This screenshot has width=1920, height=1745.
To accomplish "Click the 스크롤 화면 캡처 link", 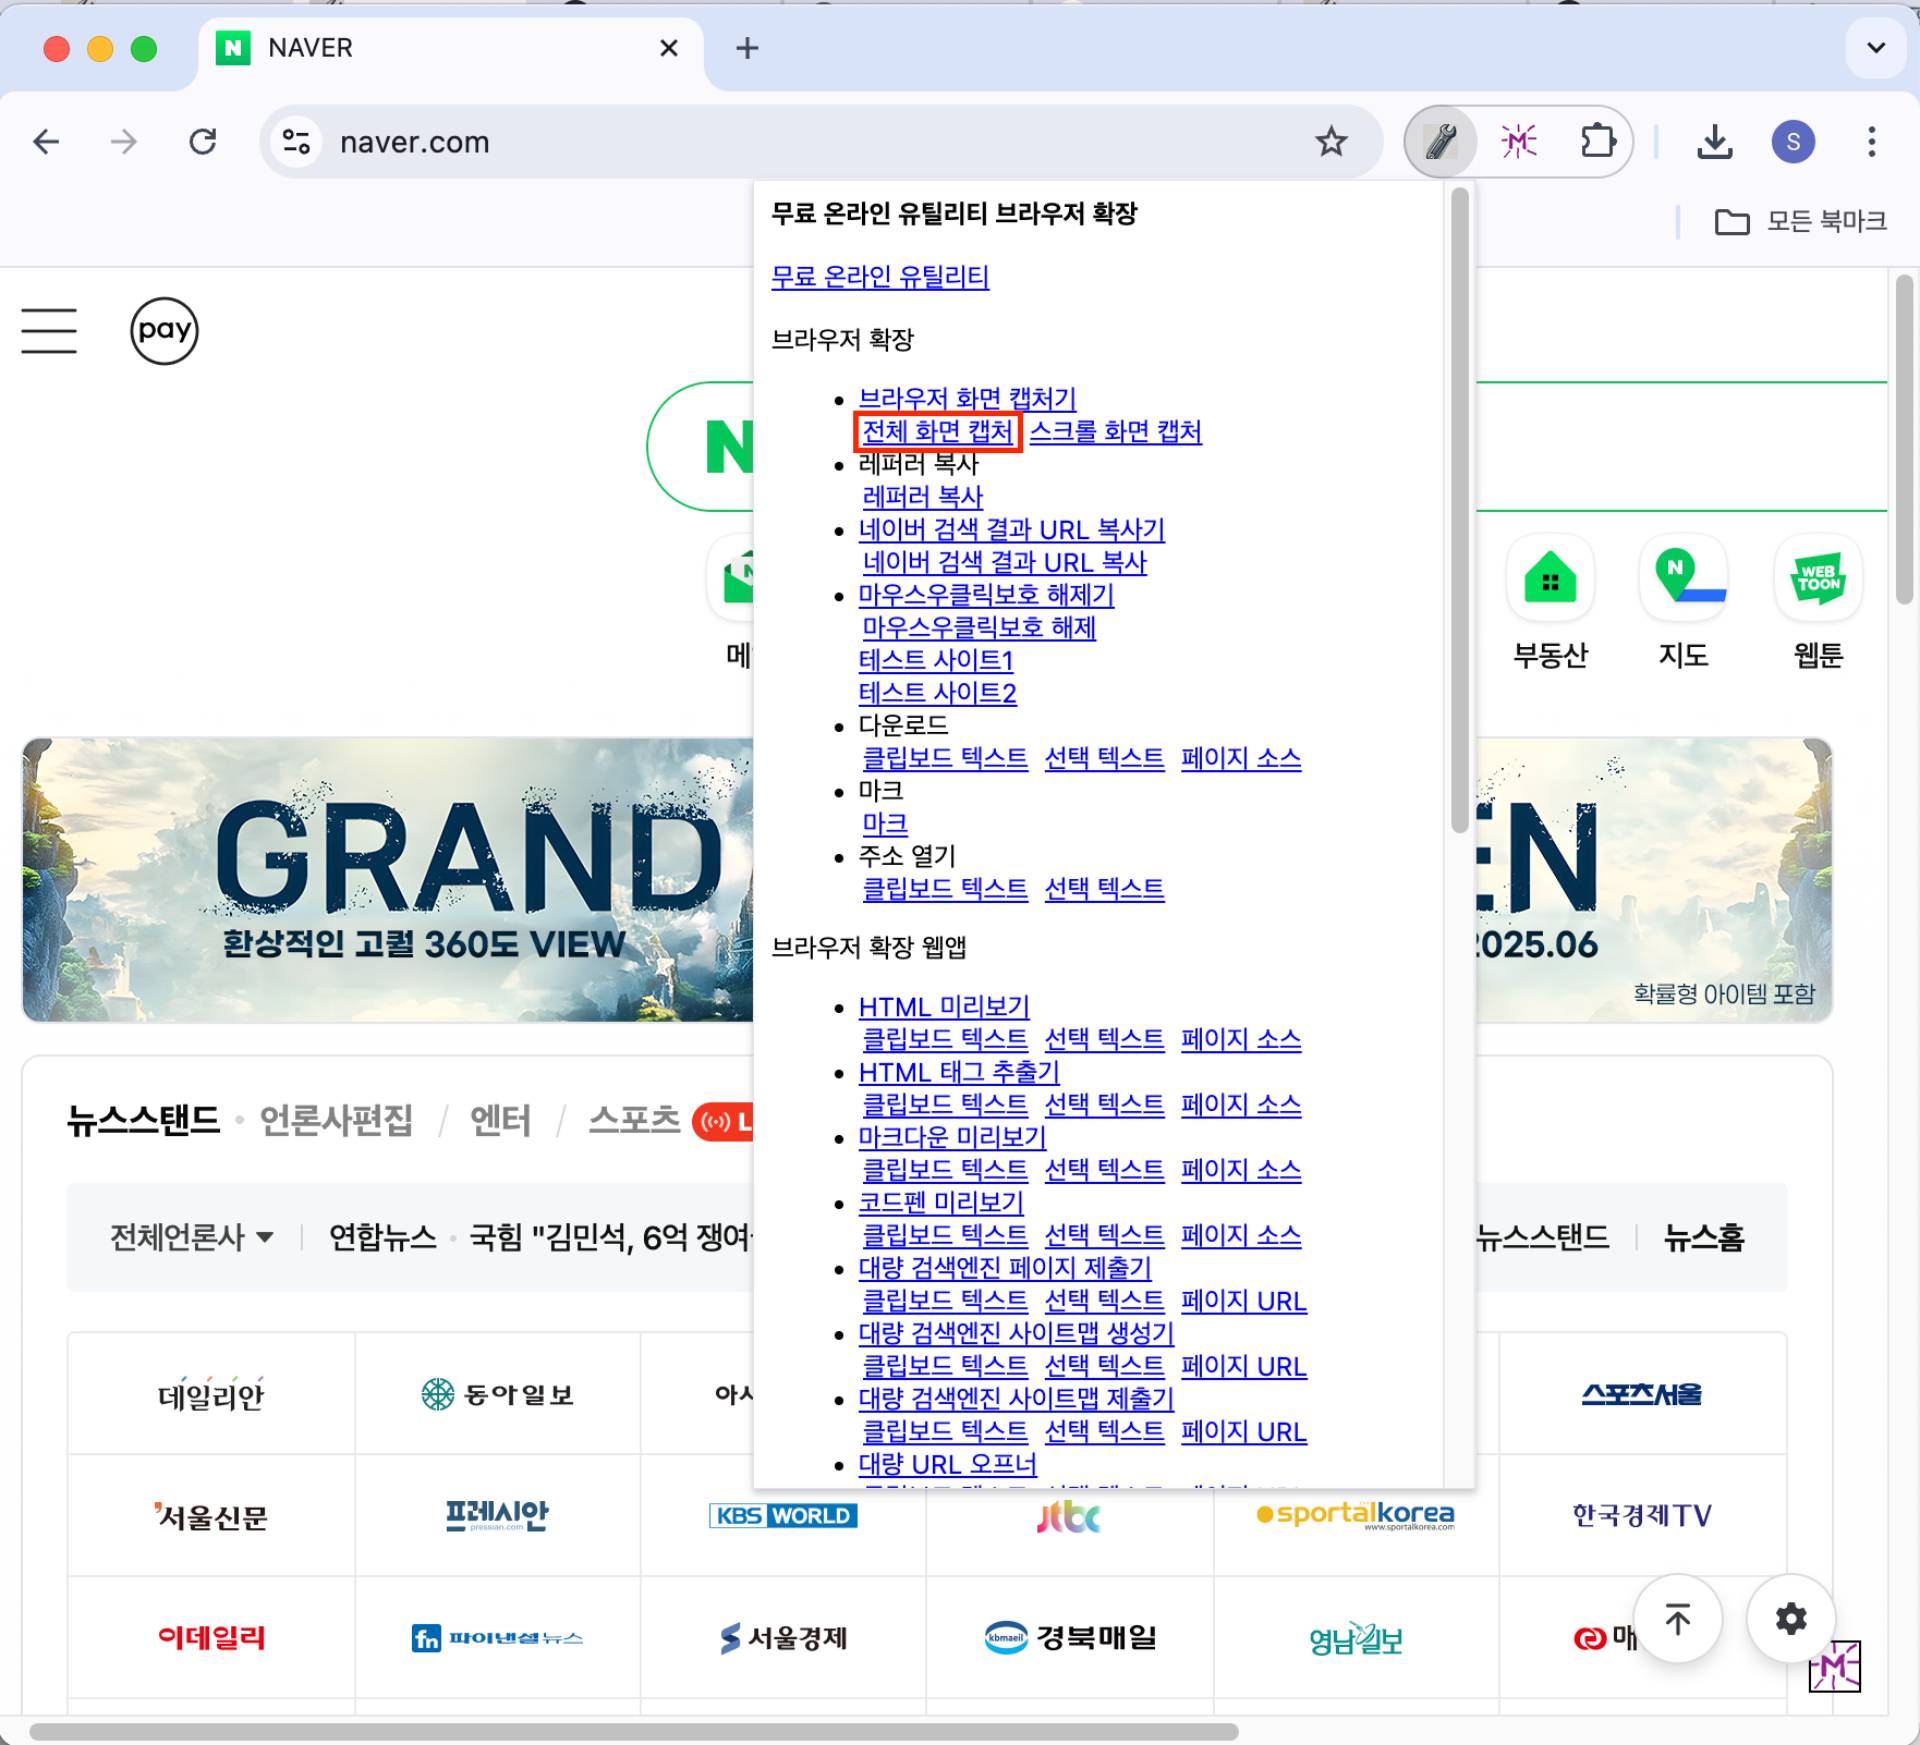I will click(x=1115, y=432).
